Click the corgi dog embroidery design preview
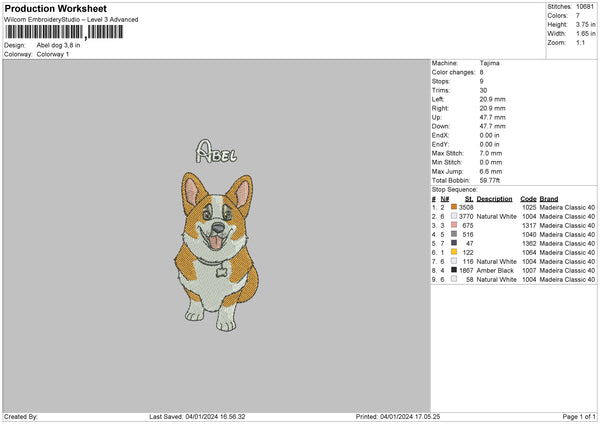 [x=213, y=250]
